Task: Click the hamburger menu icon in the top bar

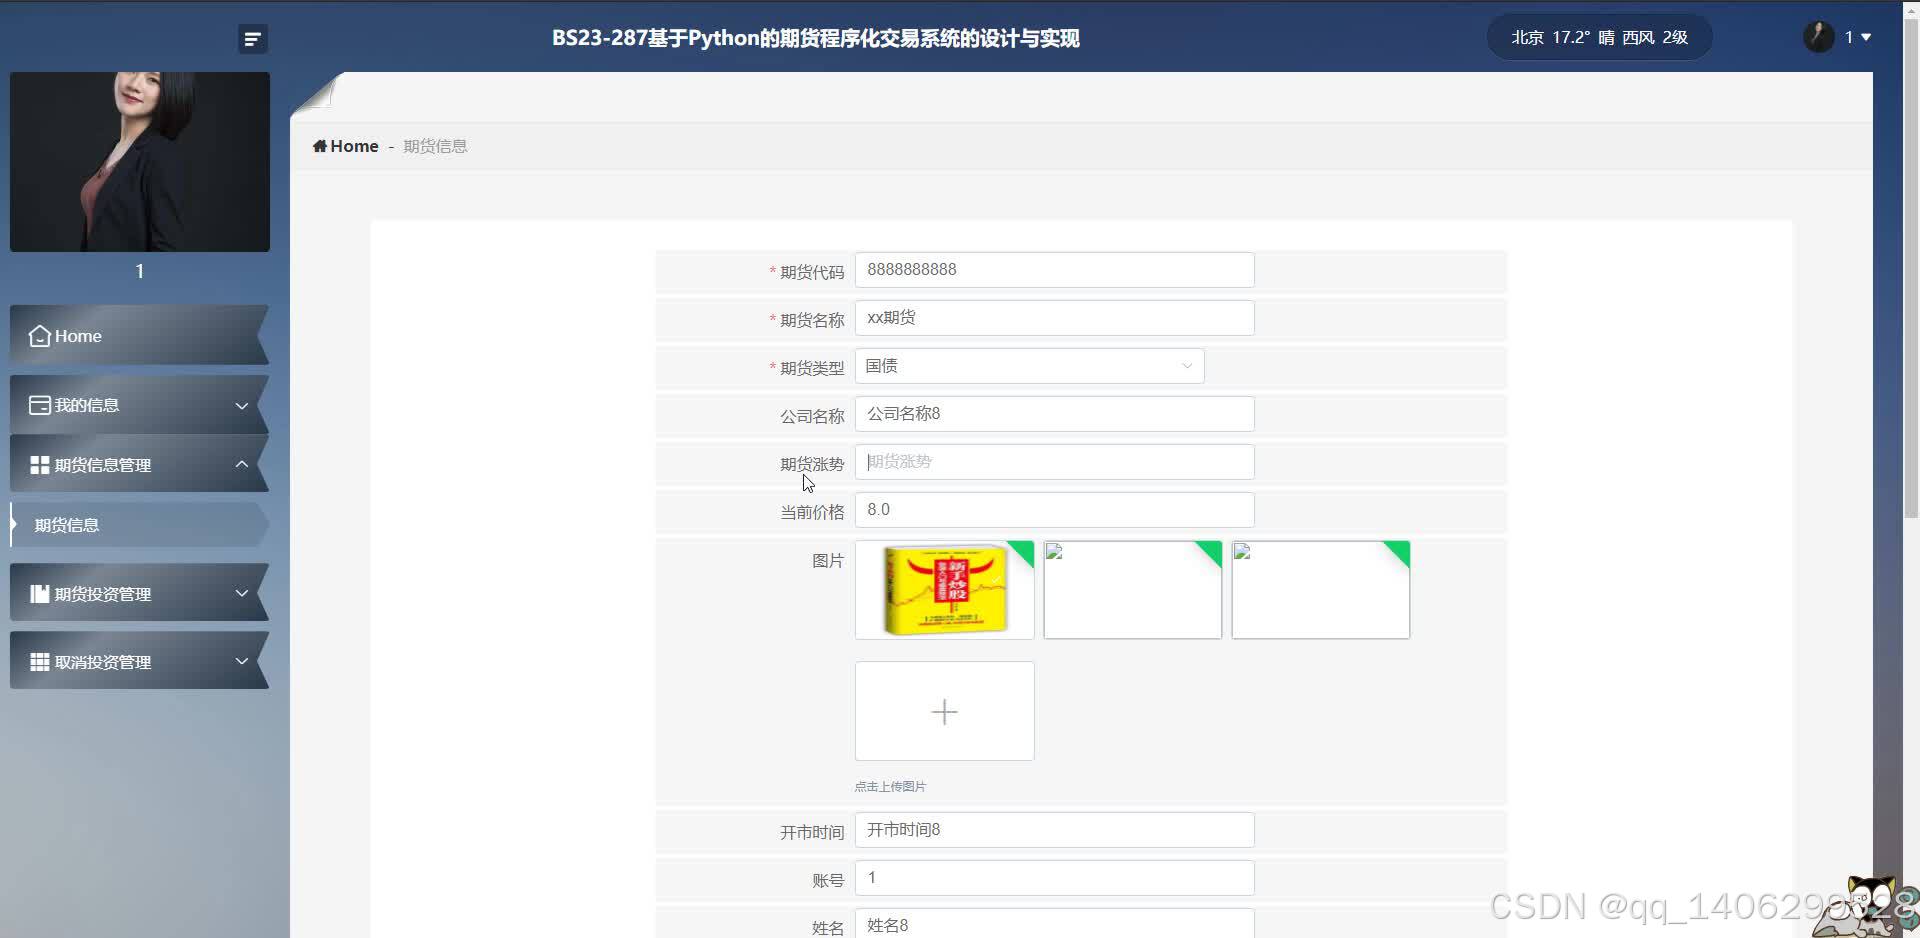Action: click(x=251, y=38)
